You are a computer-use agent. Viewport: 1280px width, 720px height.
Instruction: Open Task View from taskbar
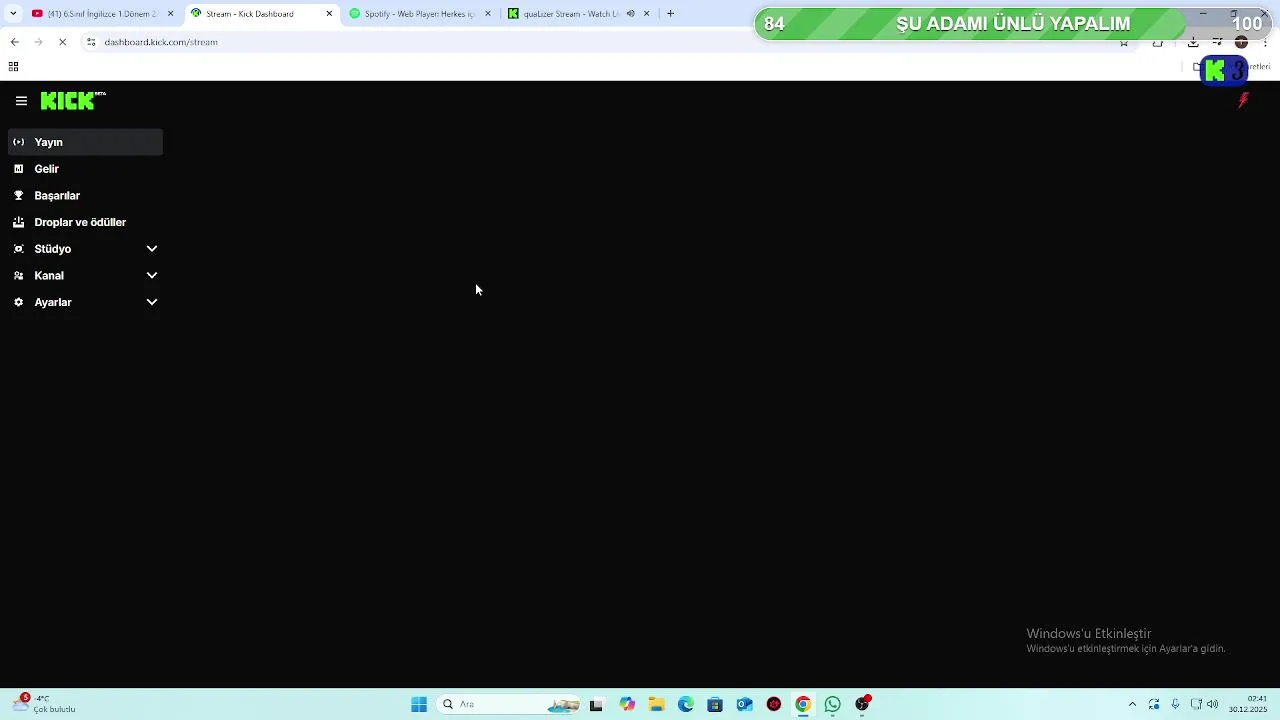click(x=597, y=704)
